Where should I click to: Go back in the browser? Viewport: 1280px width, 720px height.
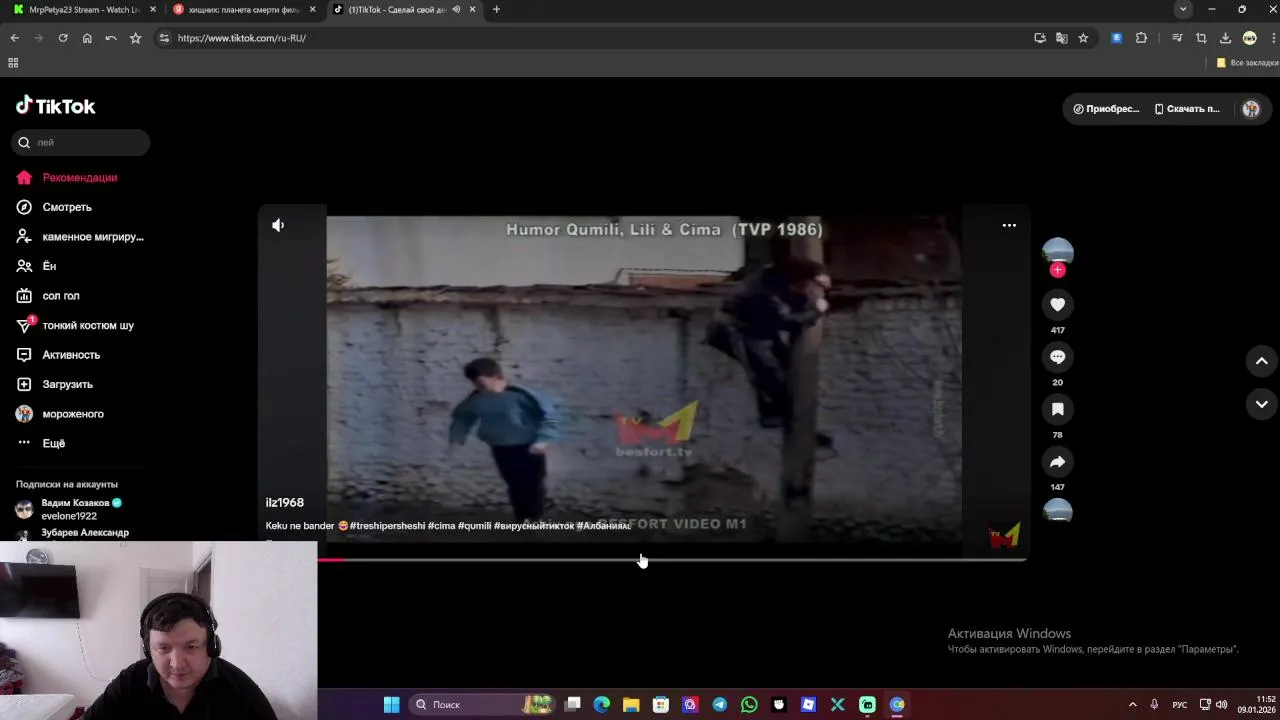click(x=14, y=38)
